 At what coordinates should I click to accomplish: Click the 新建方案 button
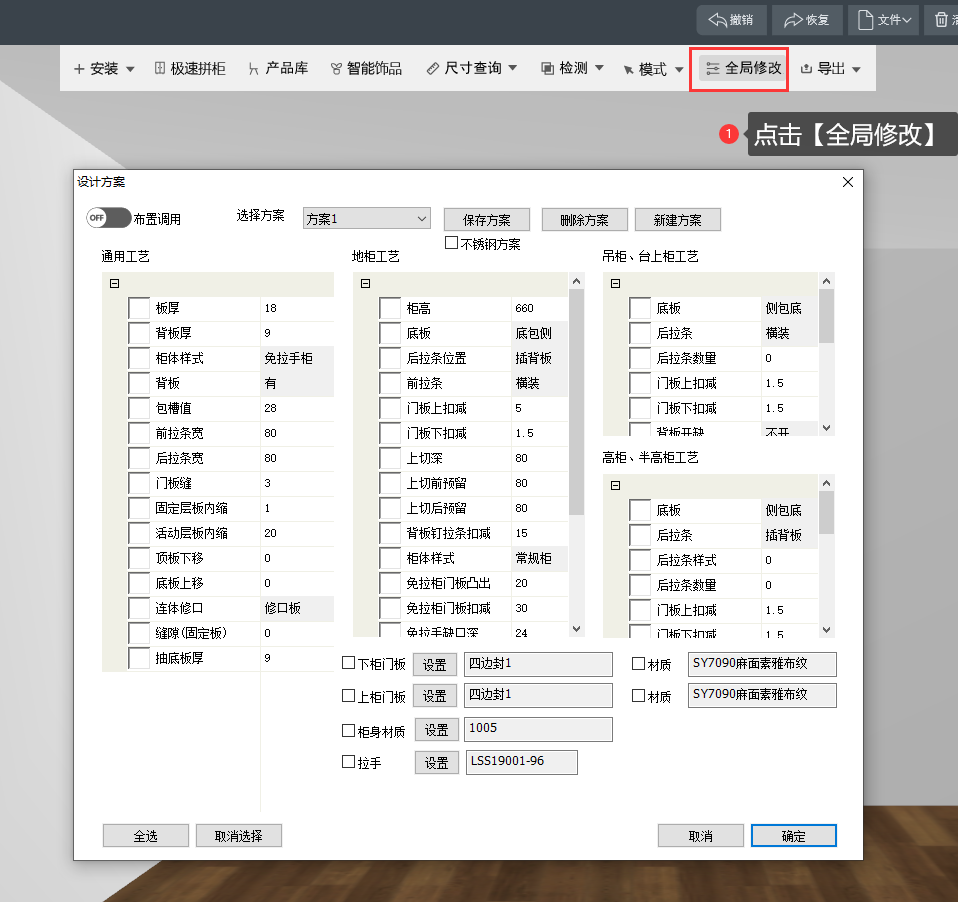[x=678, y=220]
